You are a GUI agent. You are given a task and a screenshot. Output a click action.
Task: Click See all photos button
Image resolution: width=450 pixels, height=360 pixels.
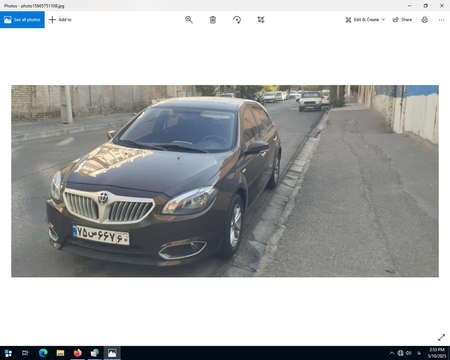click(x=22, y=20)
